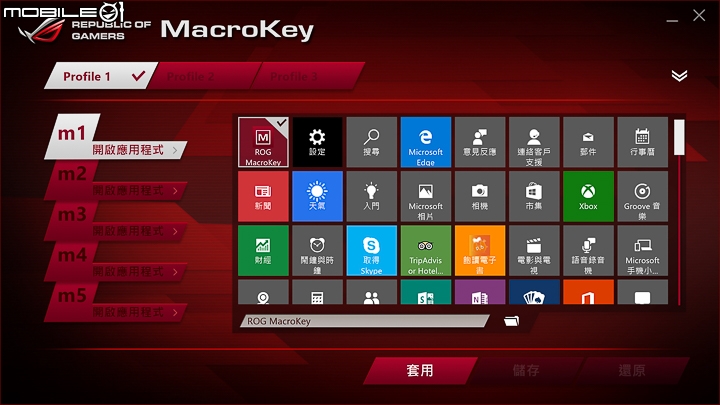720x405 pixels.
Task: Choose the Camera (相機) tile
Action: (x=480, y=196)
